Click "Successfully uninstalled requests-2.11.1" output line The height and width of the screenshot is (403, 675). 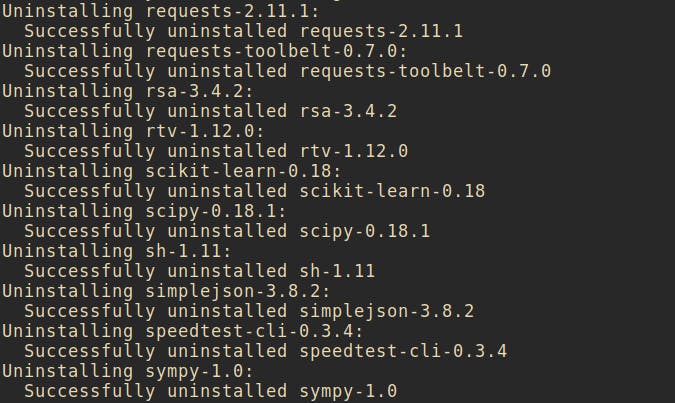243,30
